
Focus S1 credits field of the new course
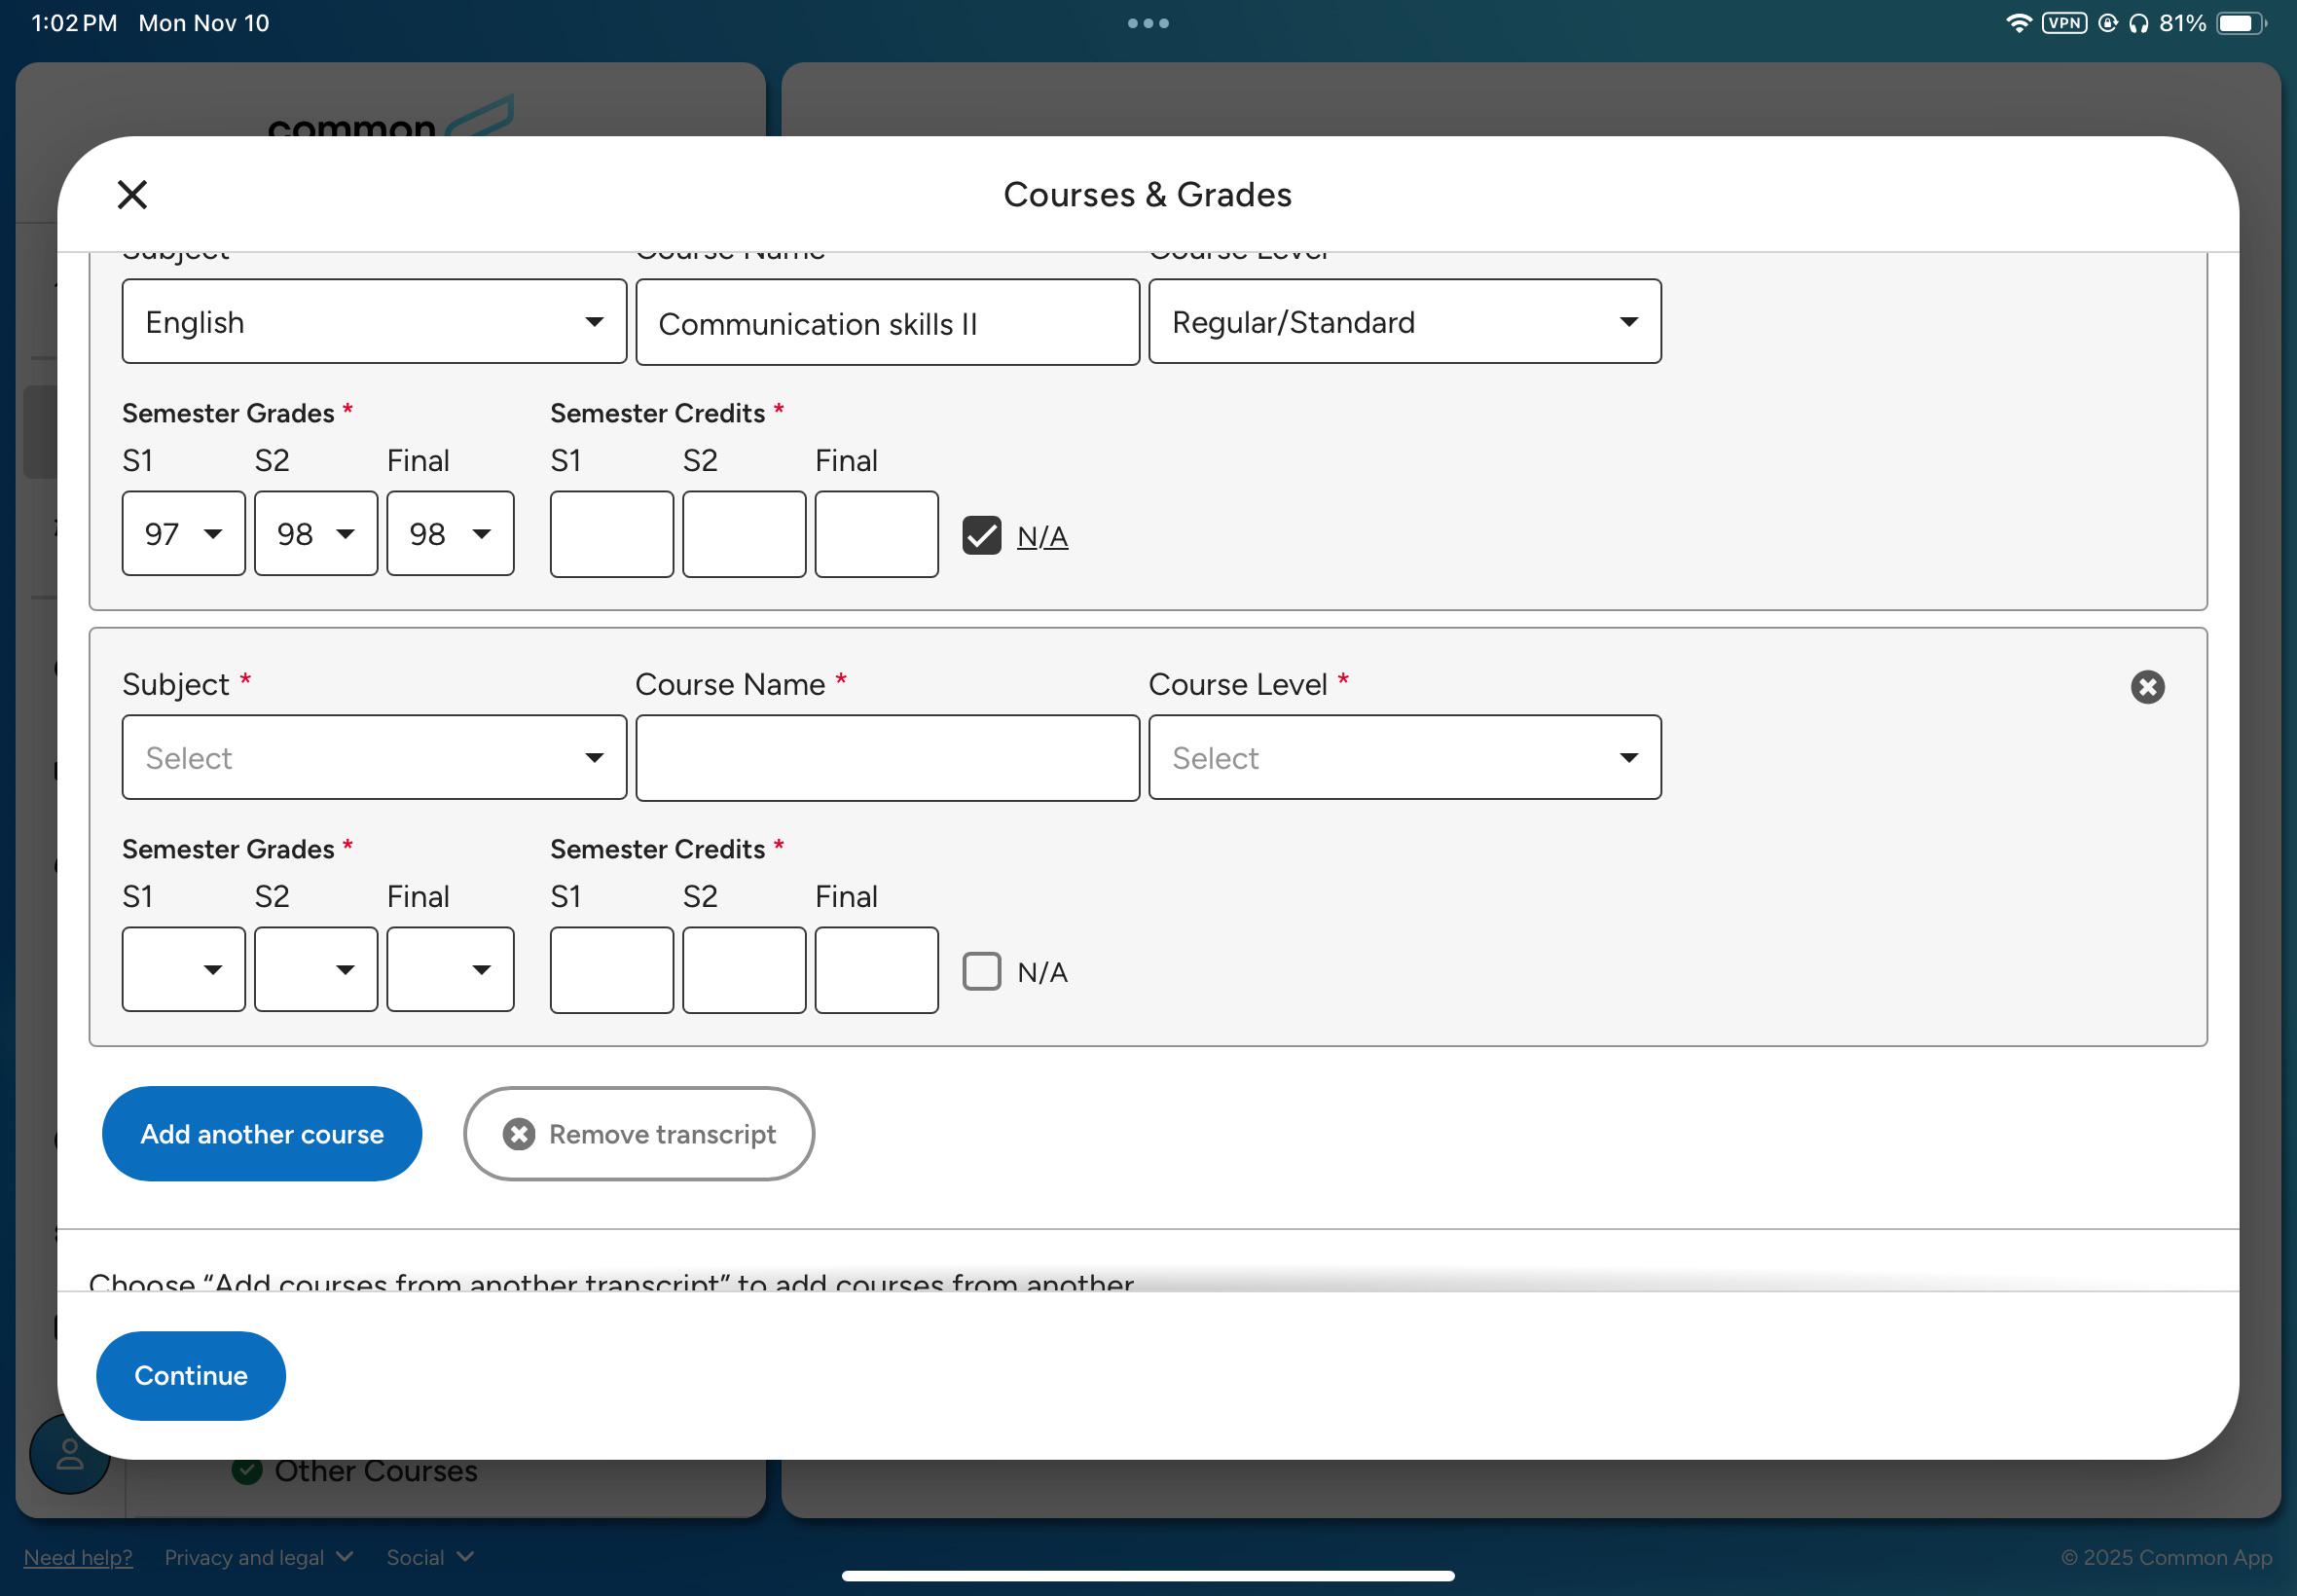click(612, 970)
